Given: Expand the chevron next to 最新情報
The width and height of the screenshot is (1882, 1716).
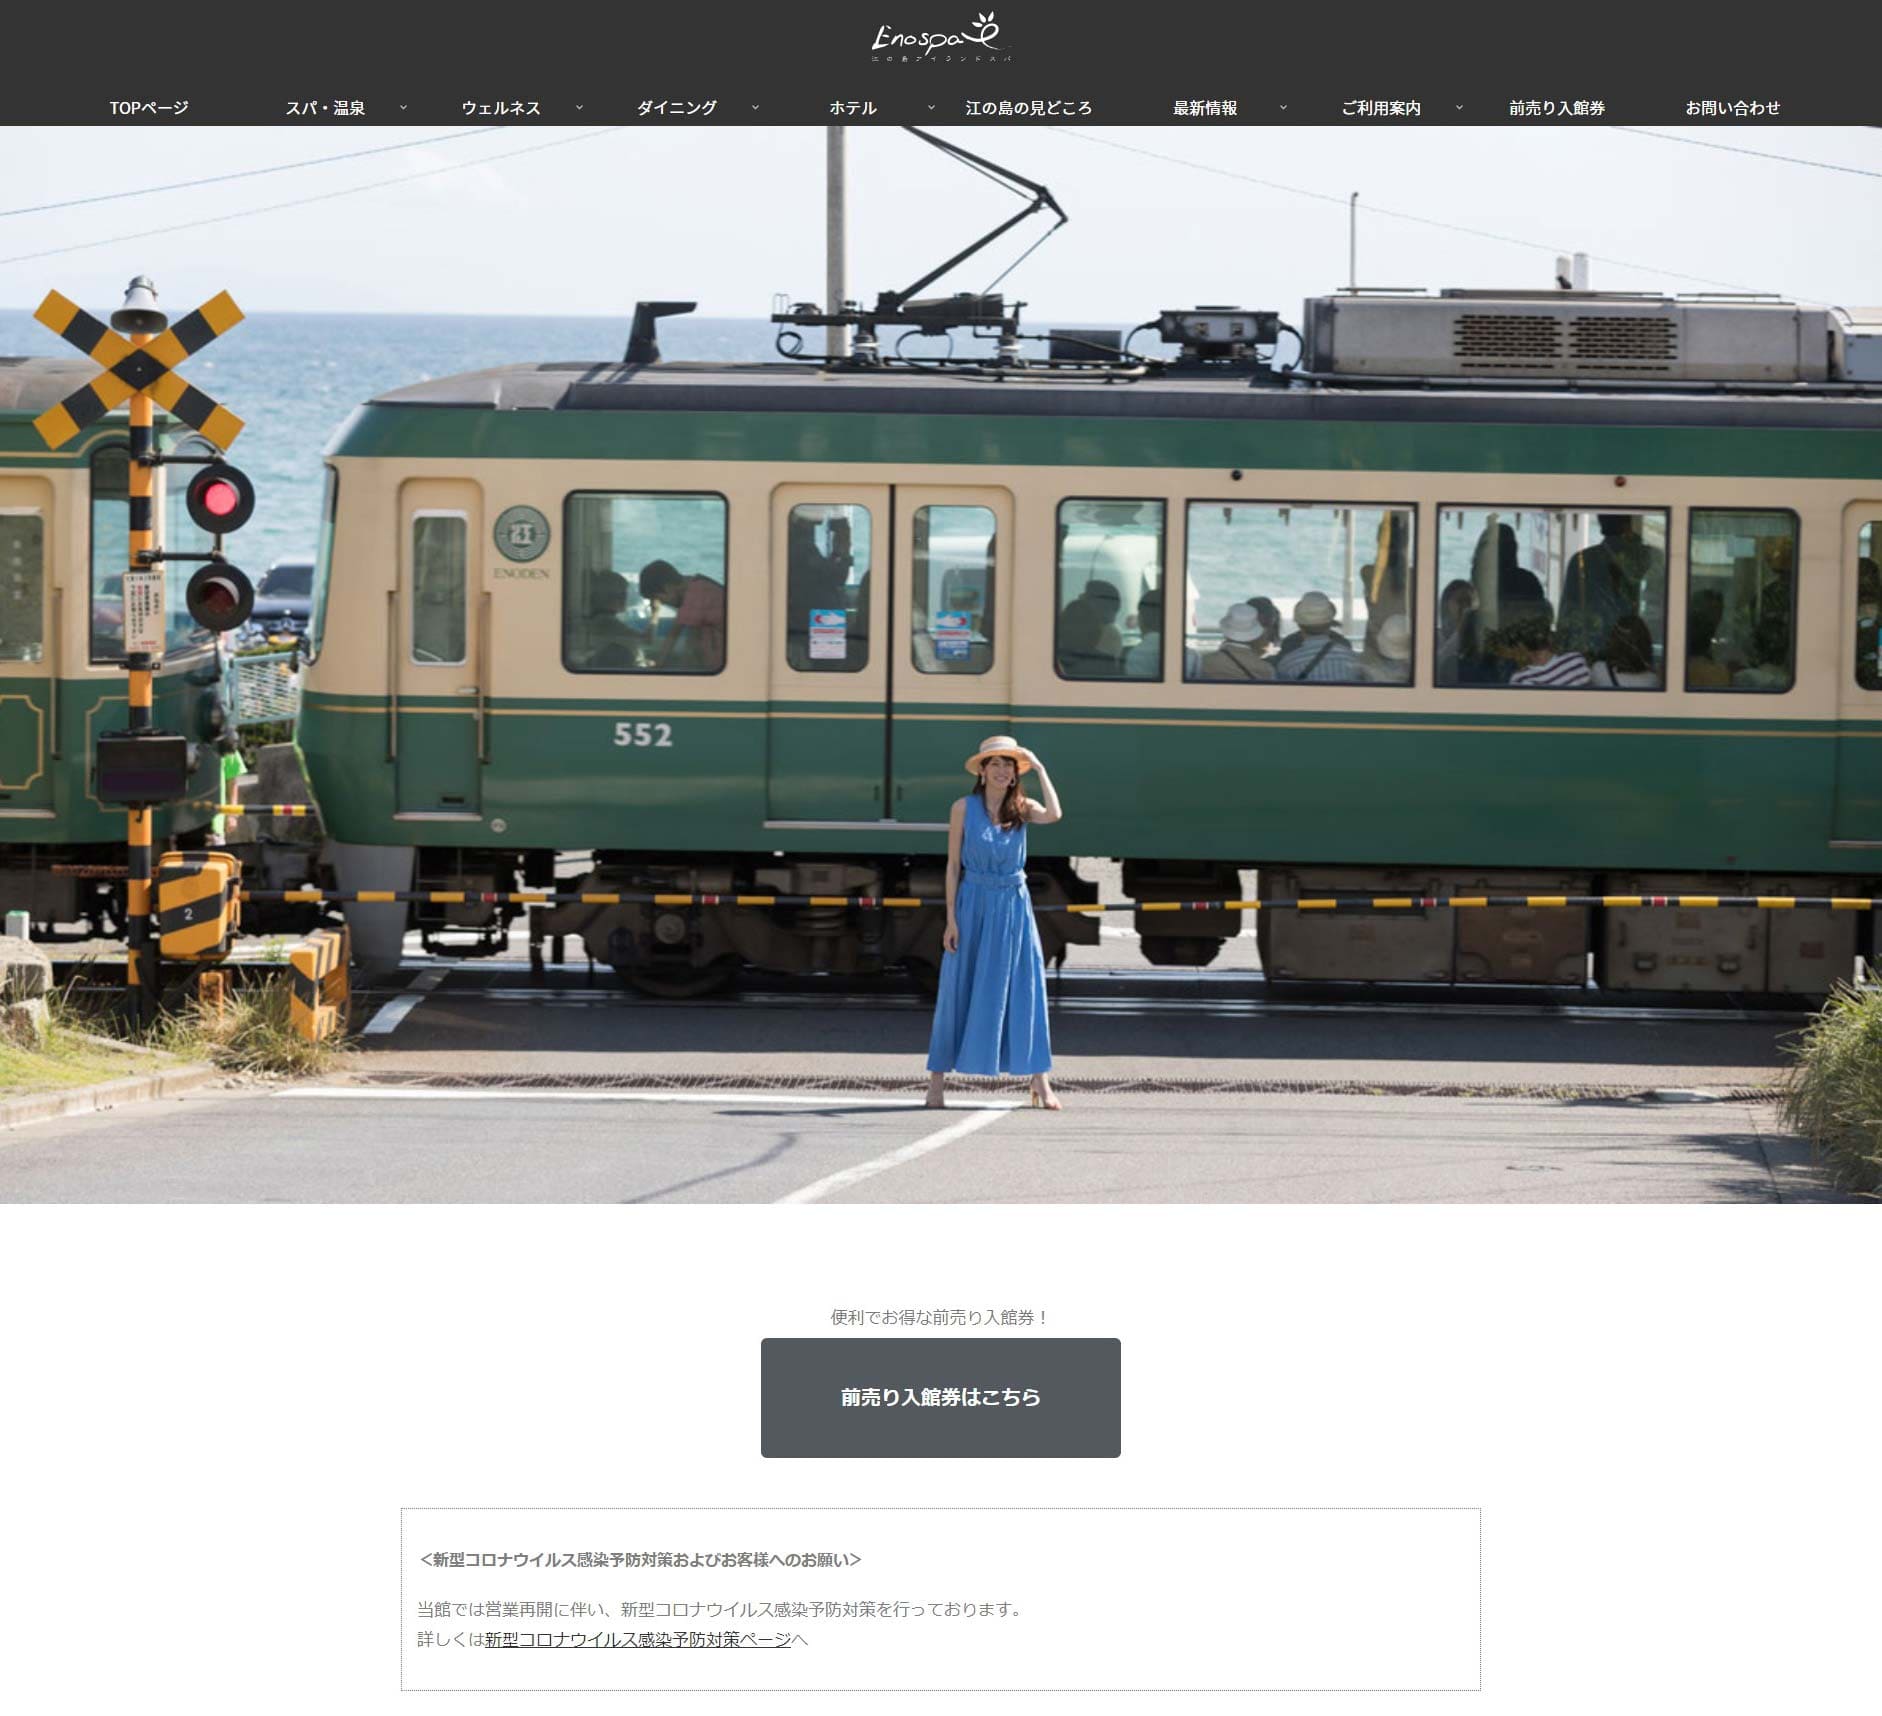Looking at the screenshot, I should (1284, 108).
